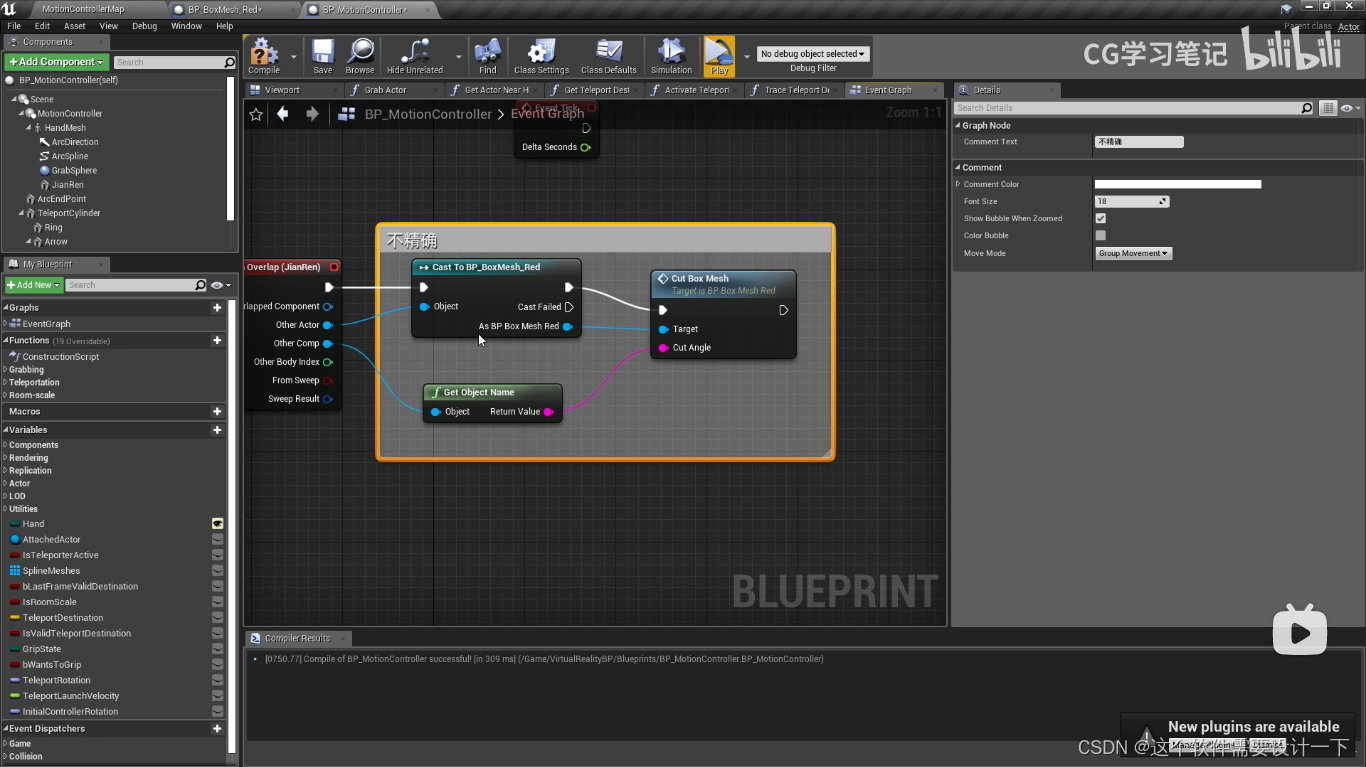Image resolution: width=1366 pixels, height=767 pixels.
Task: Toggle Hide Unrelated nodes in the toolbar
Action: coord(415,56)
